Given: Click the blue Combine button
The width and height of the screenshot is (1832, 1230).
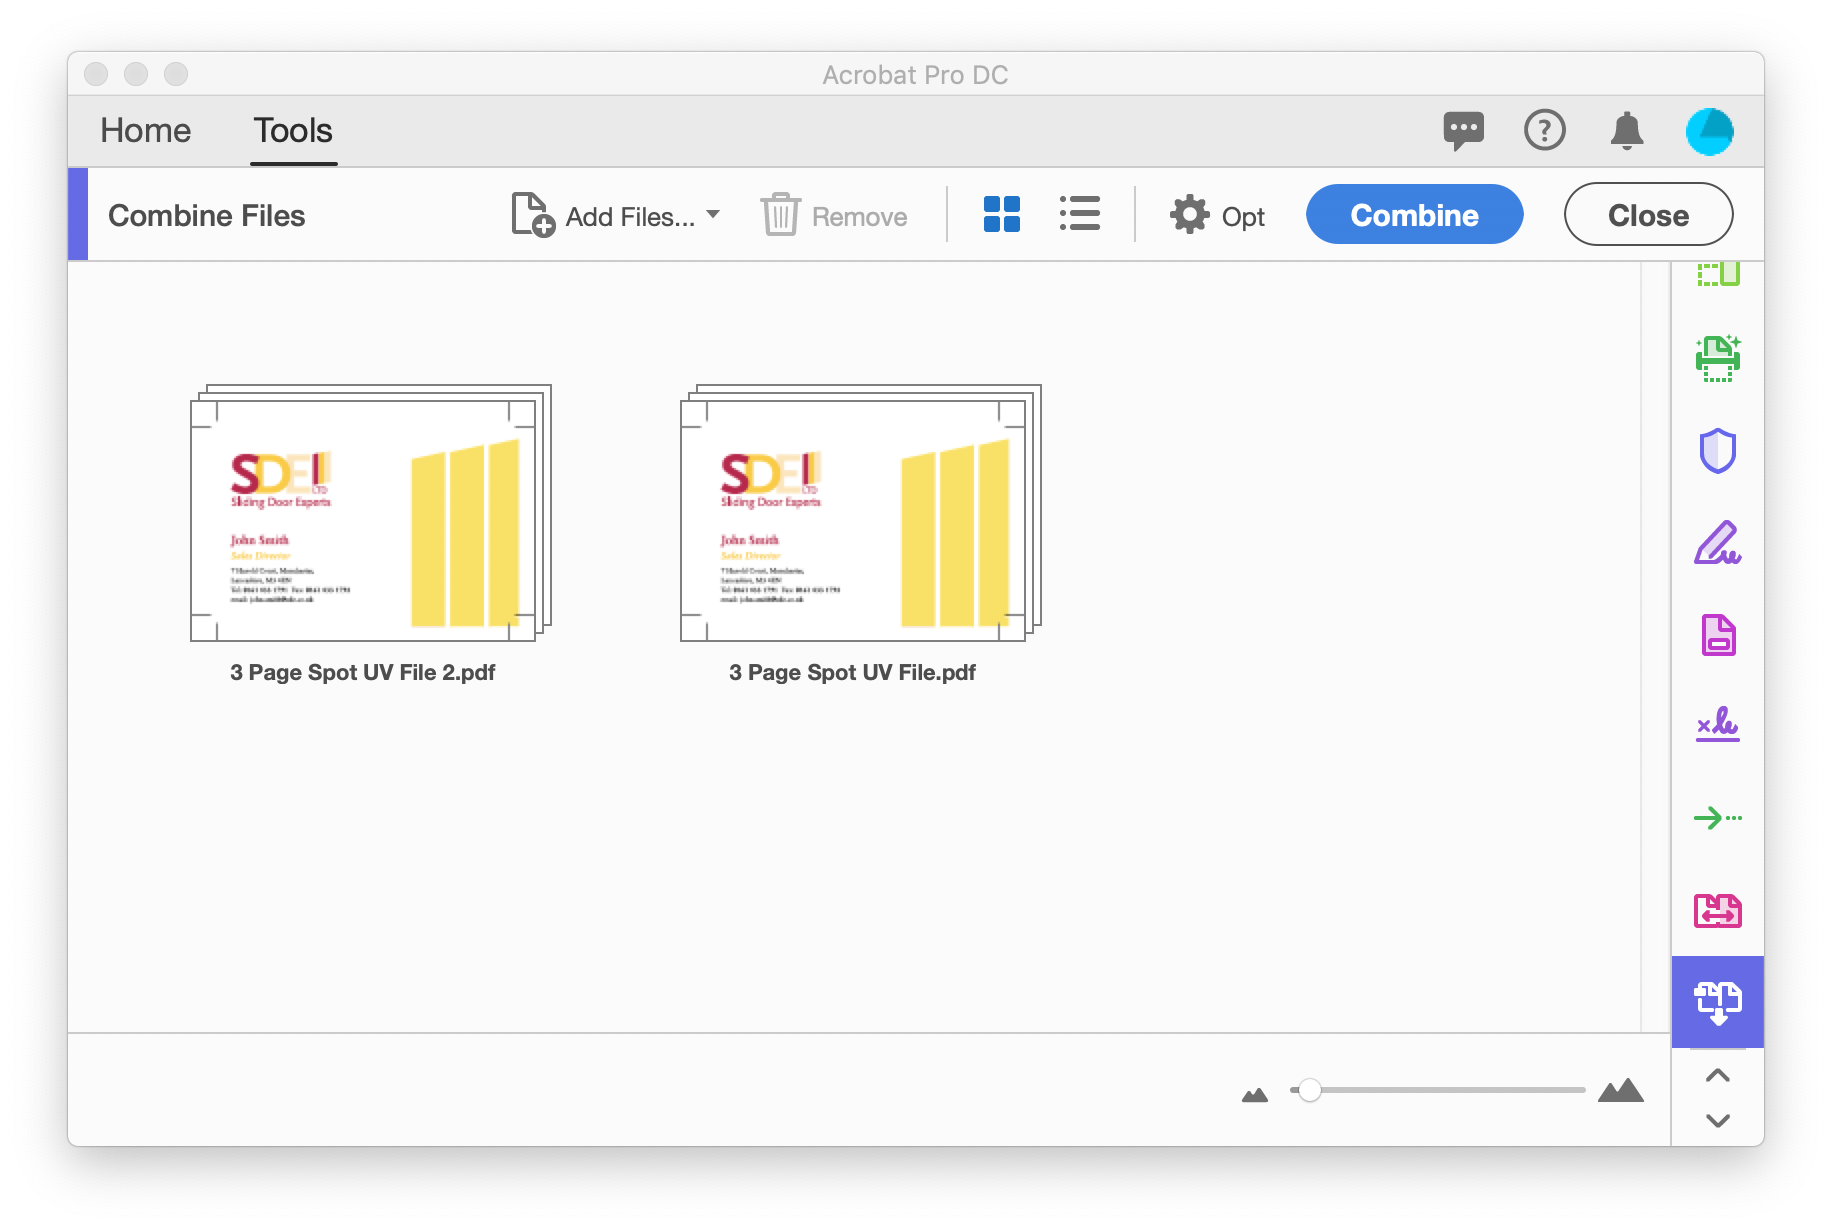Looking at the screenshot, I should coord(1413,215).
